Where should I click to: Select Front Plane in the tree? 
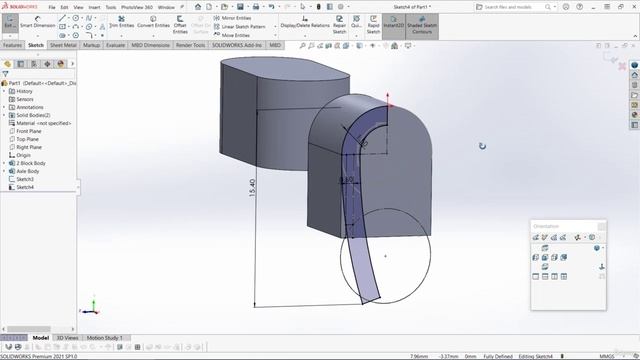coord(24,131)
